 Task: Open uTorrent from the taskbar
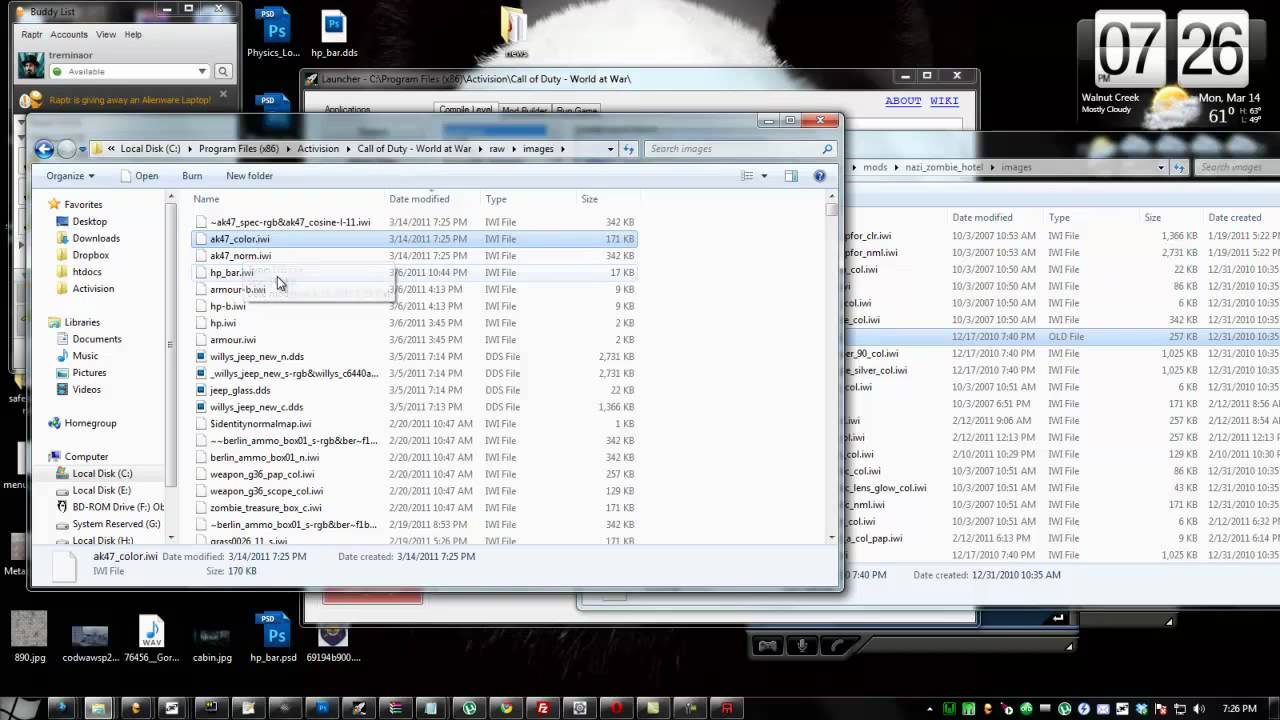tap(468, 708)
